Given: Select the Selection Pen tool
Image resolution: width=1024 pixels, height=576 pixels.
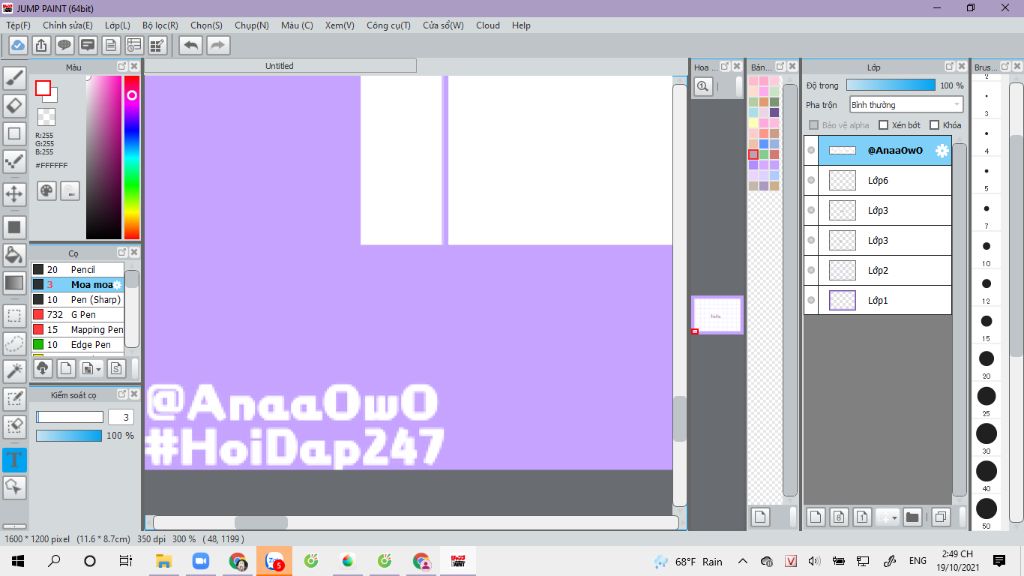Looking at the screenshot, I should coord(14,398).
